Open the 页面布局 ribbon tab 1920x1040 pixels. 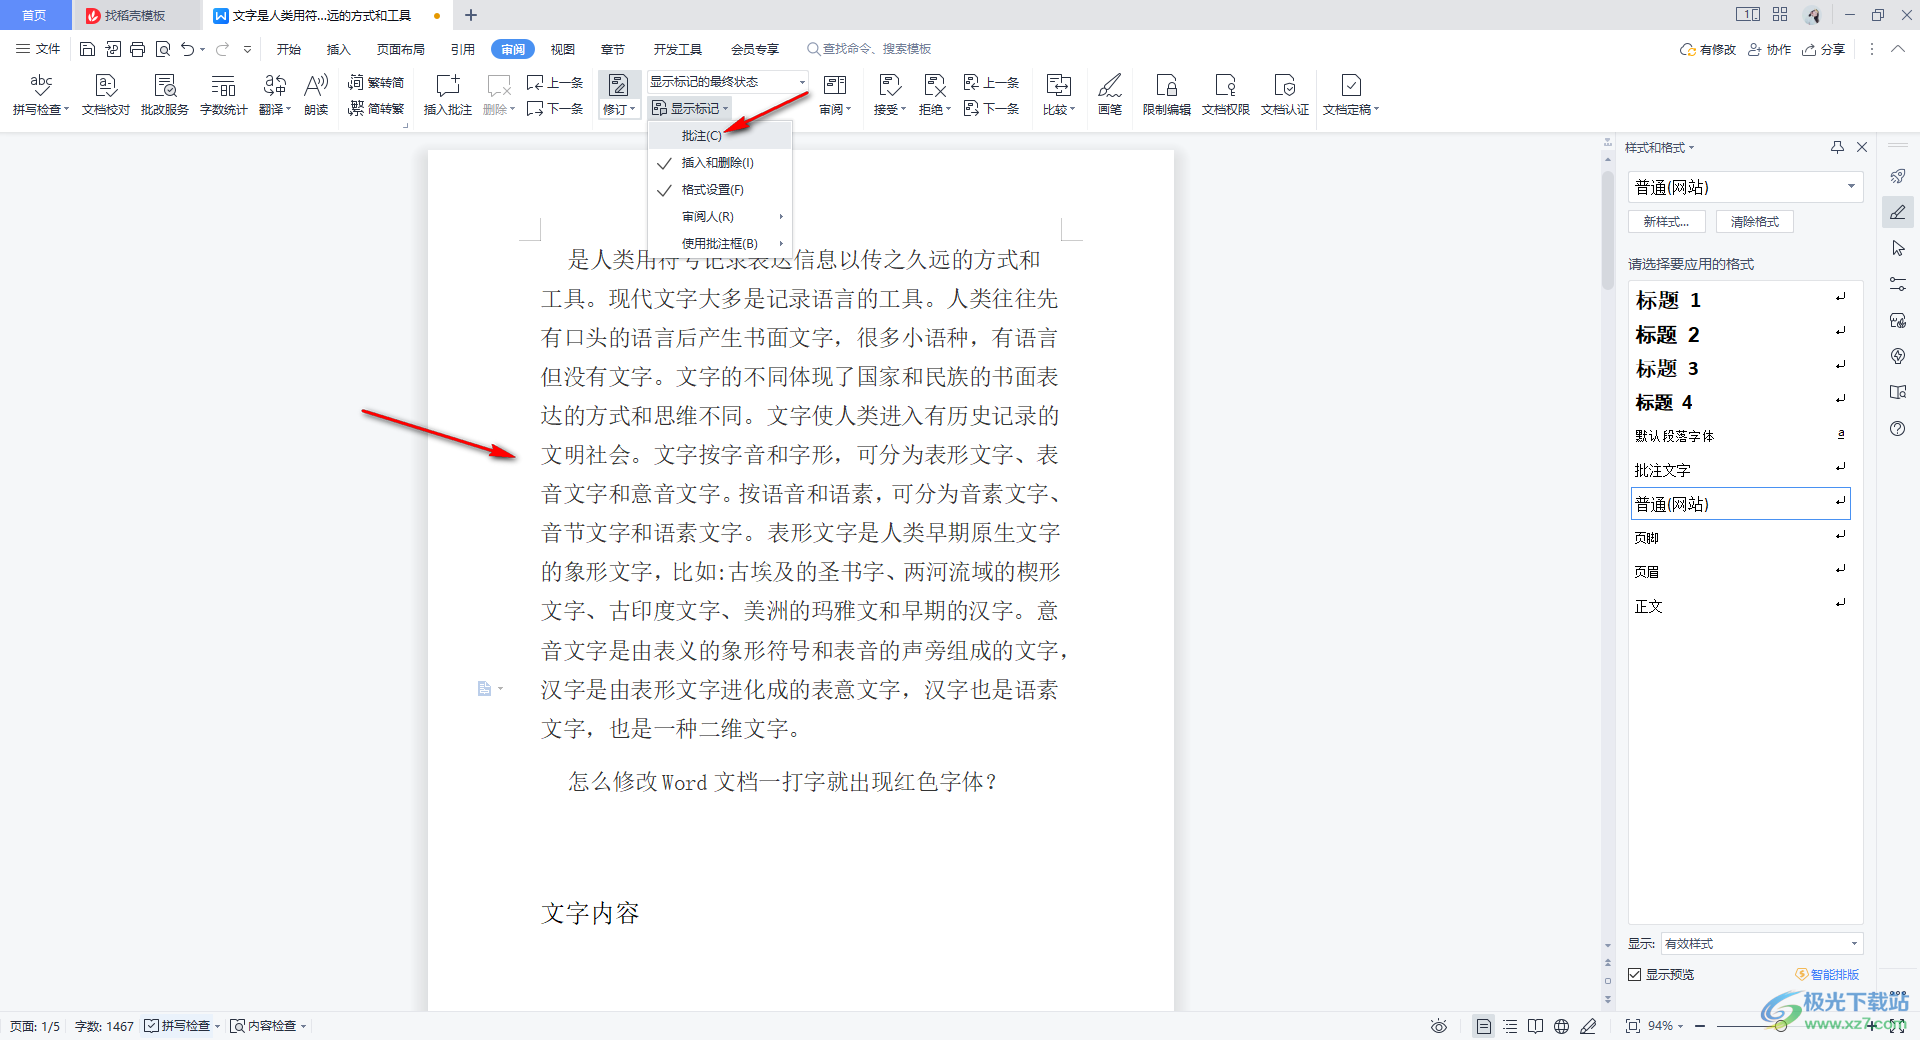coord(401,49)
